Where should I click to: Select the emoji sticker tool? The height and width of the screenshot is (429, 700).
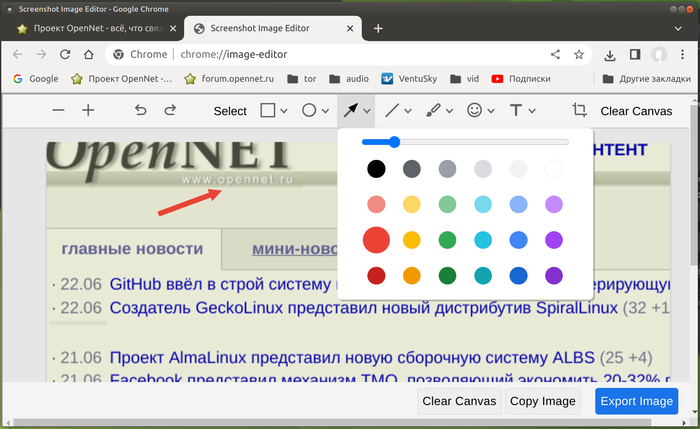tap(475, 111)
